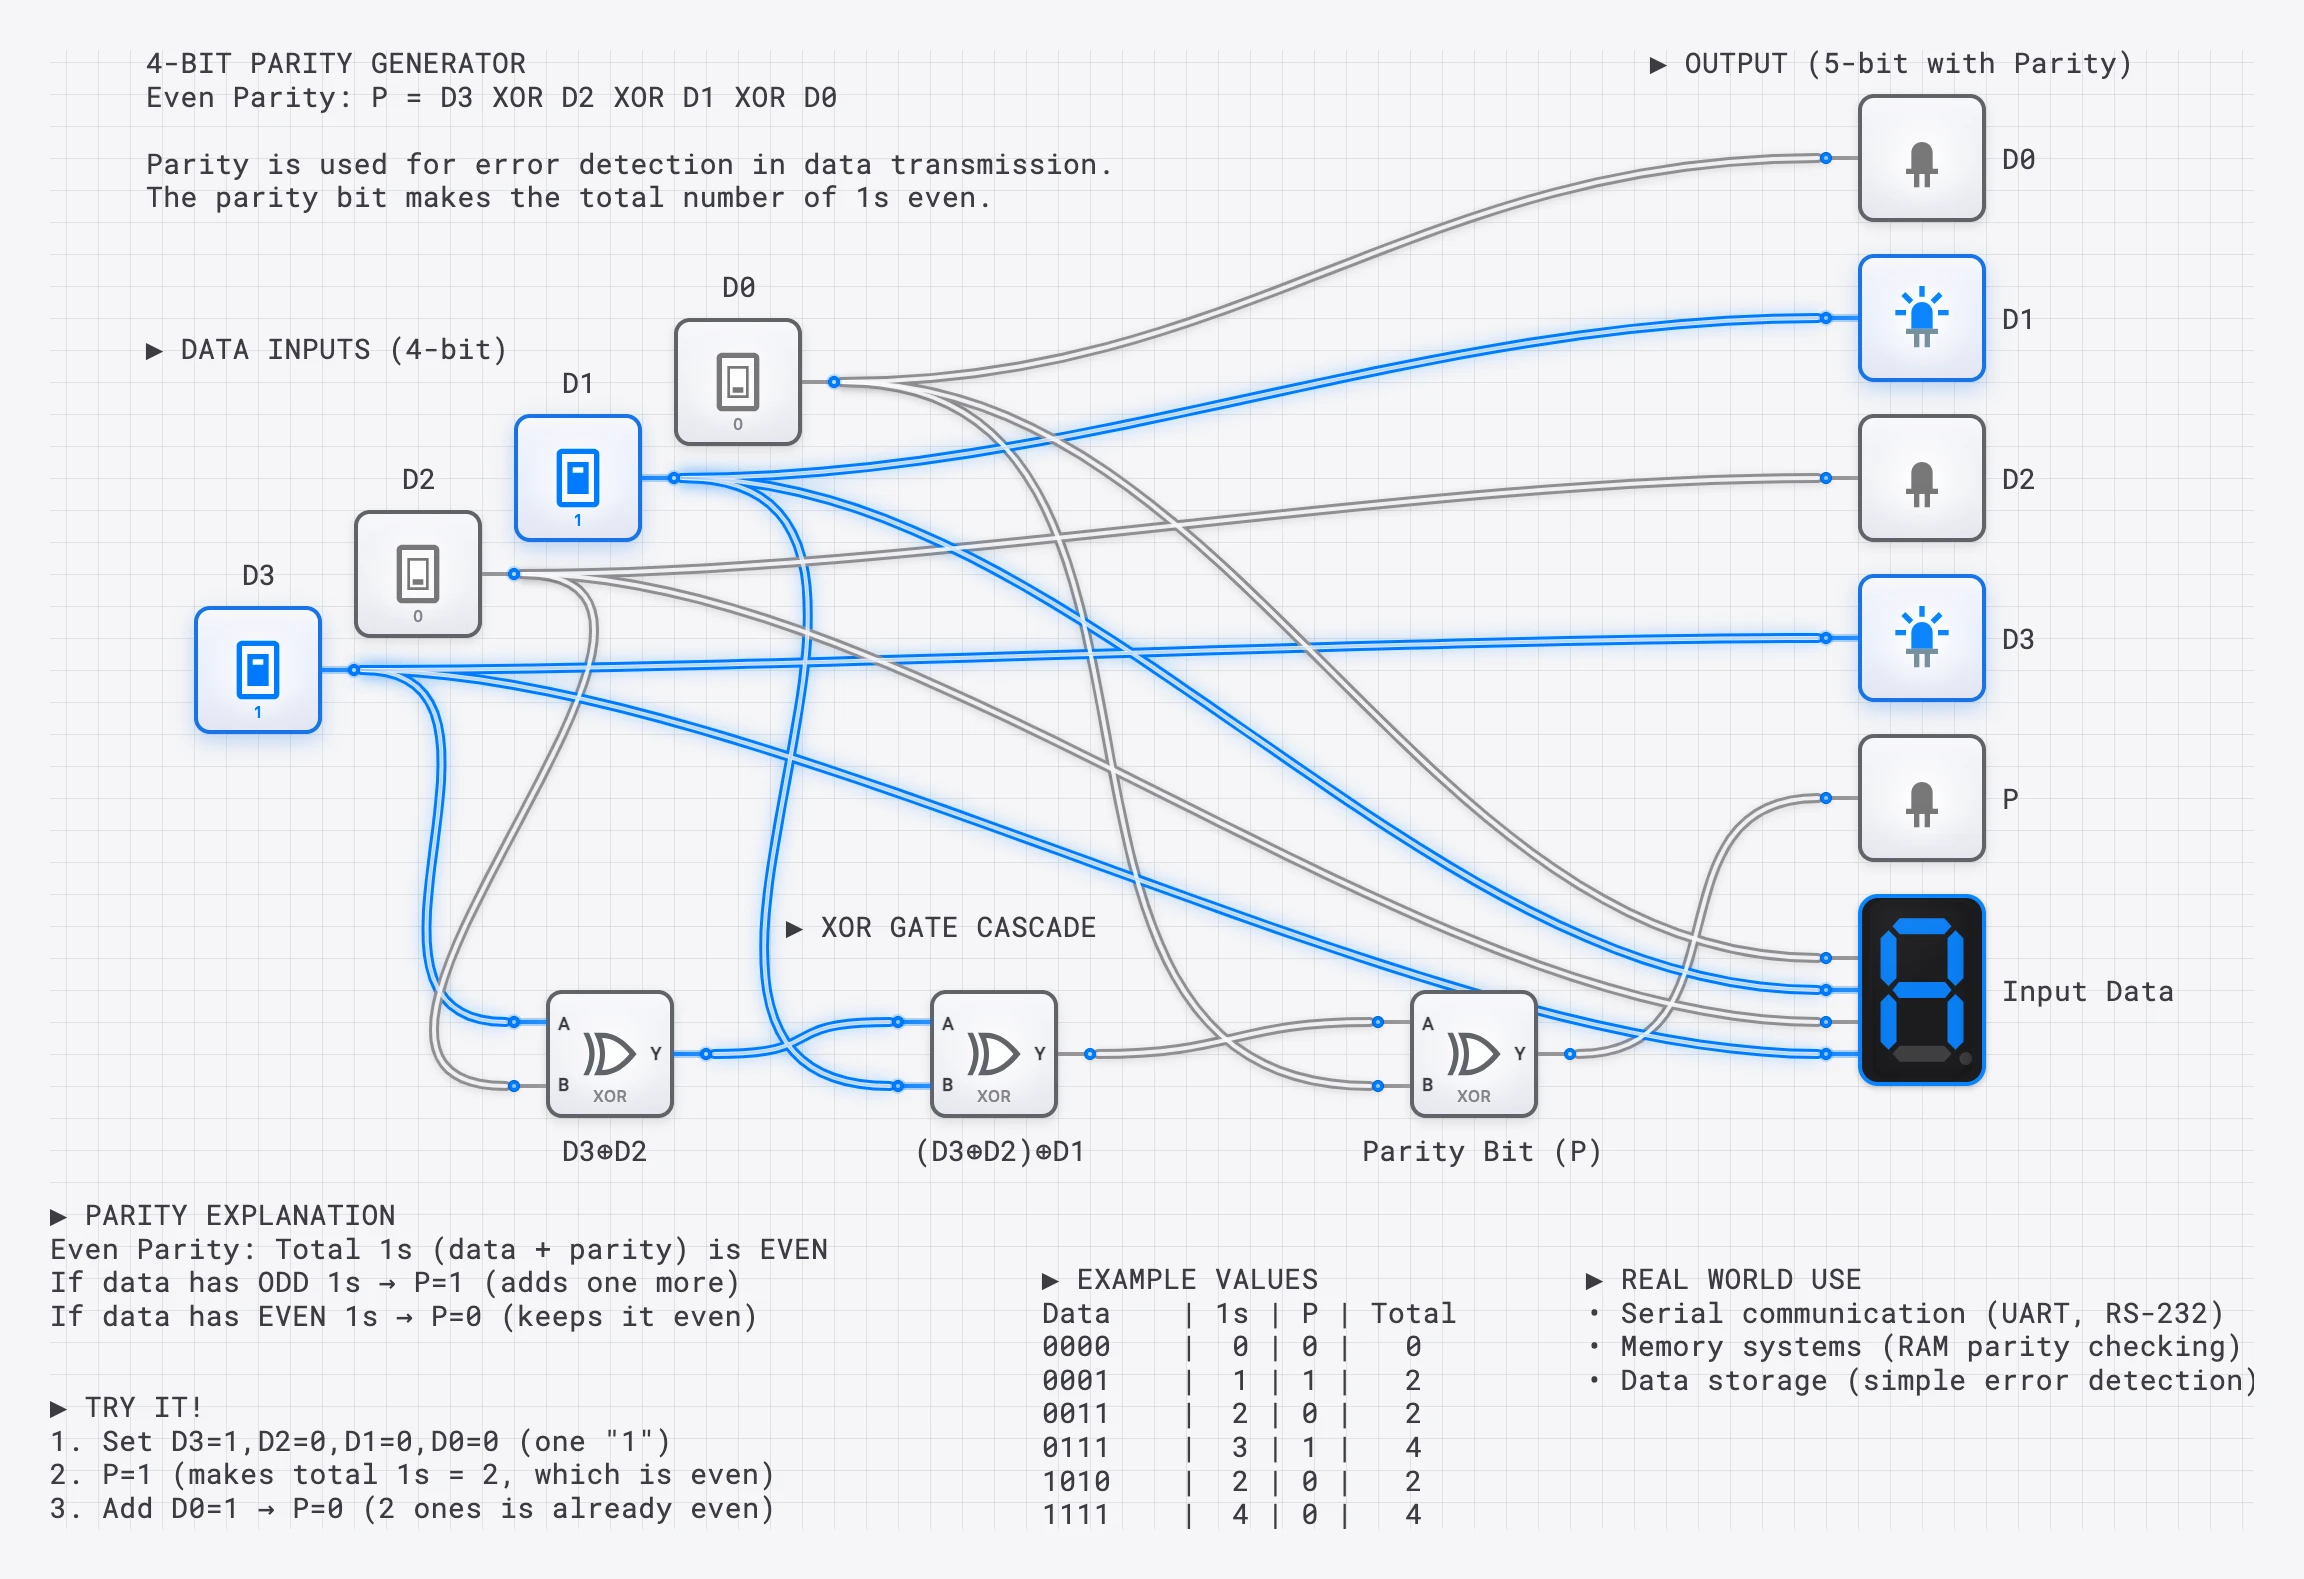
Task: Click the OUTPUT section heading arrow
Action: click(x=1658, y=65)
